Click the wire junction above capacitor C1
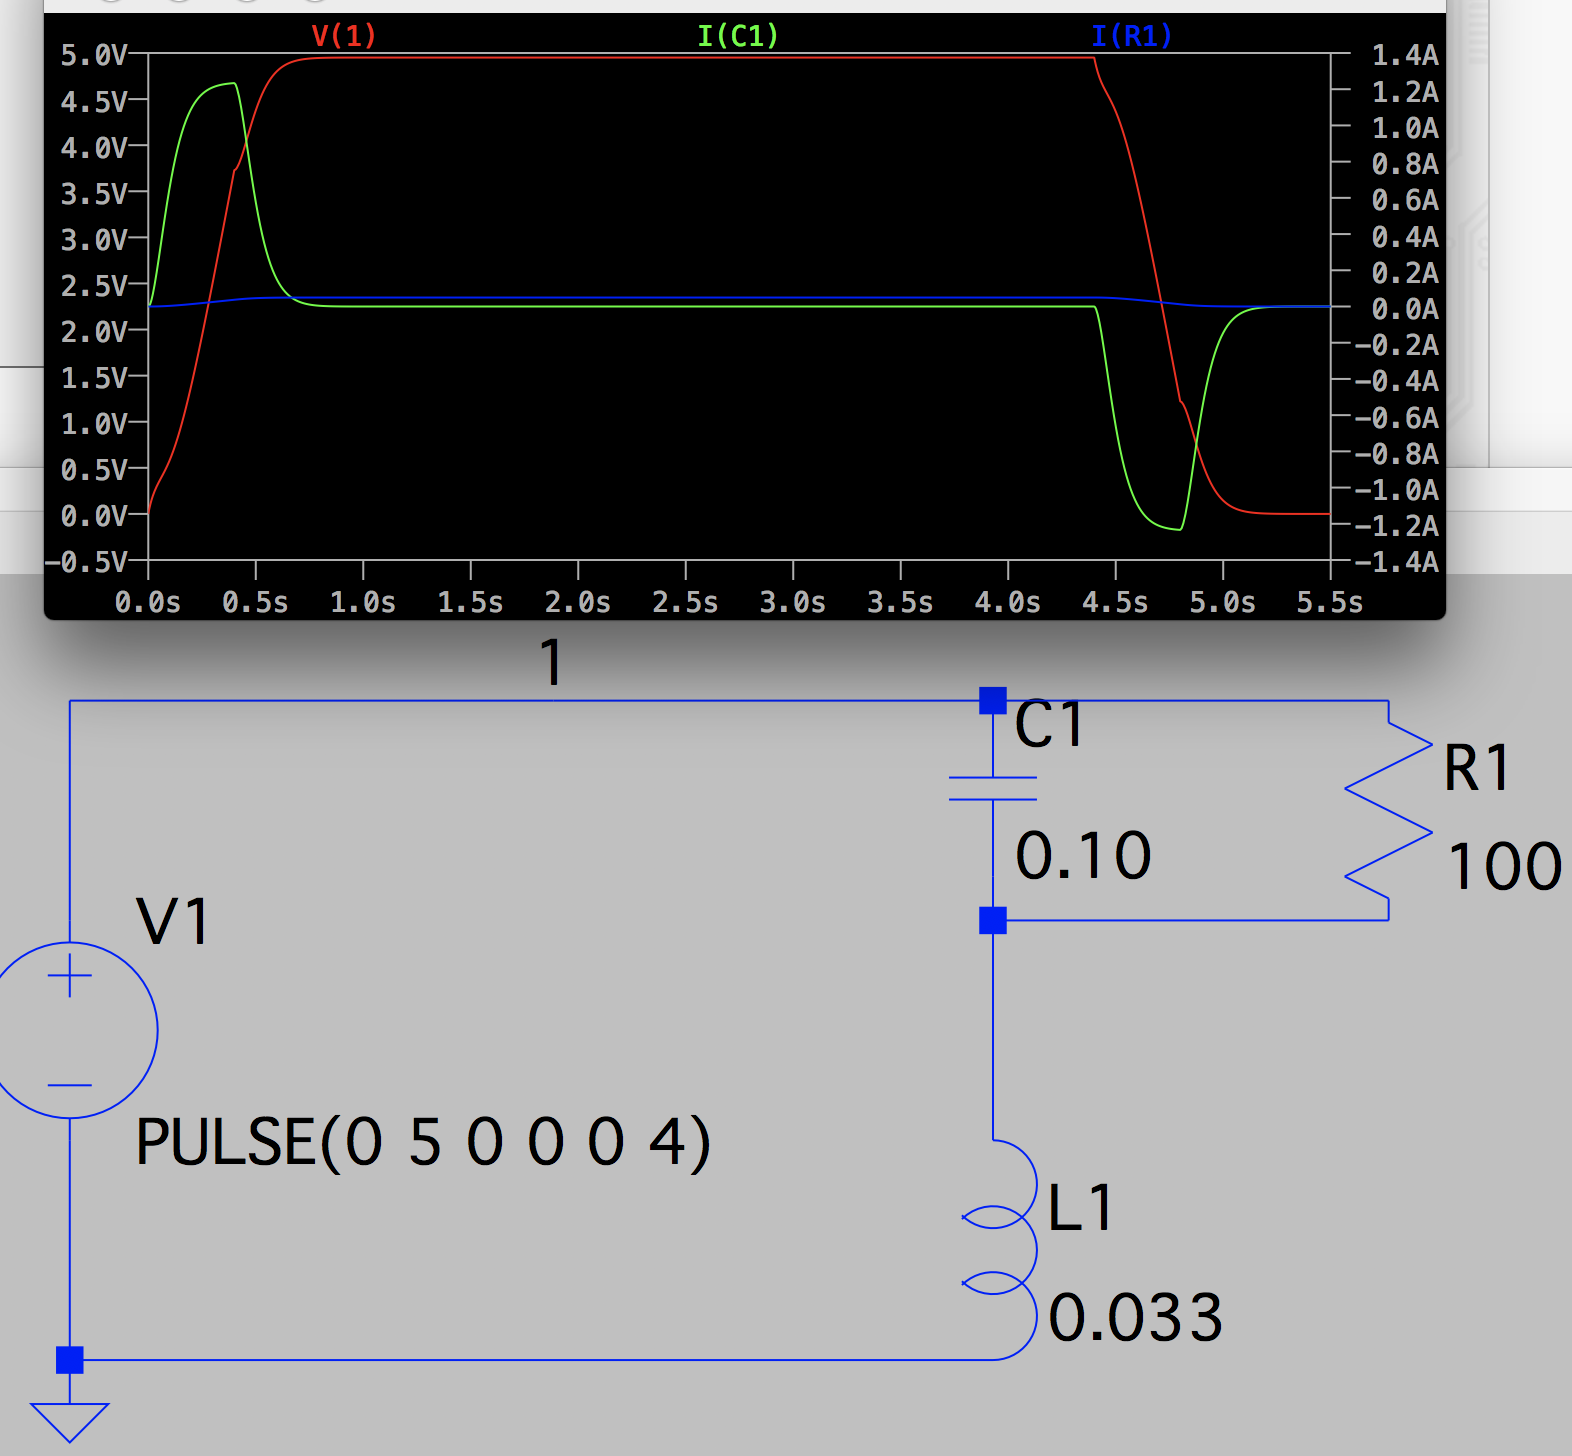This screenshot has width=1572, height=1456. 993,700
